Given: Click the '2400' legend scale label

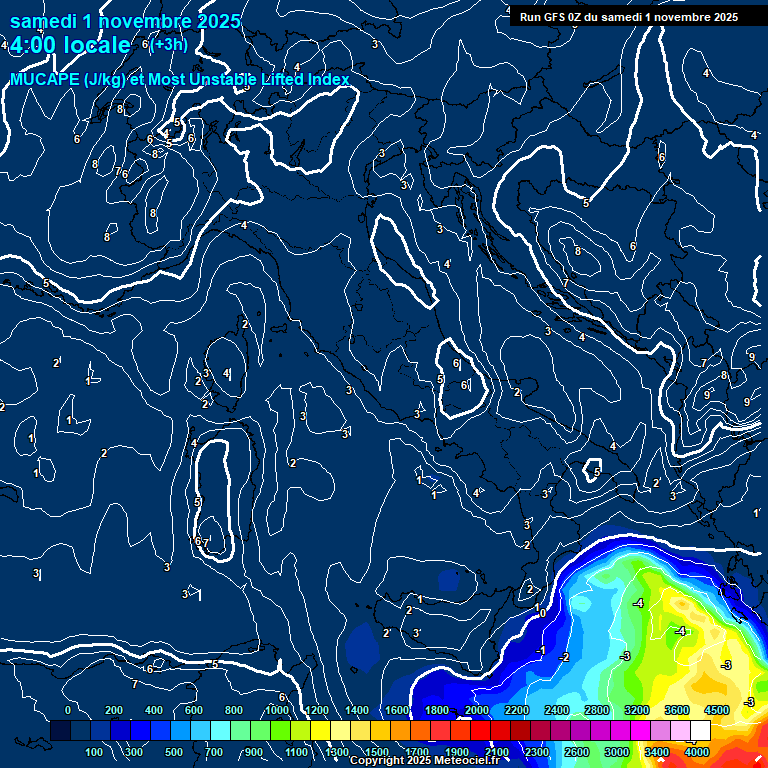Looking at the screenshot, I should pos(557,710).
